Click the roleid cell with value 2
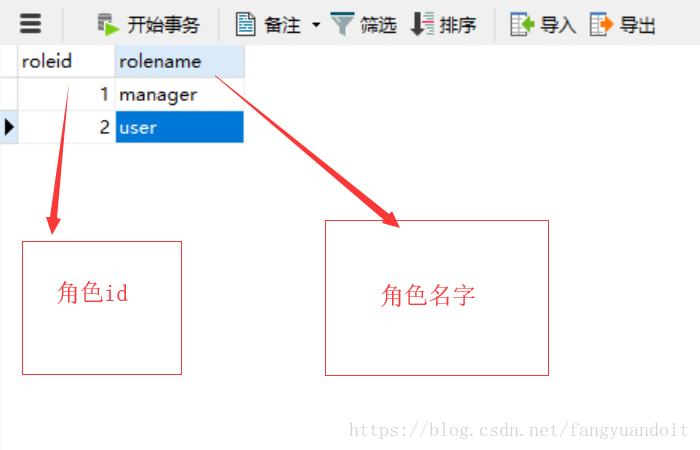This screenshot has width=700, height=450. [66, 127]
